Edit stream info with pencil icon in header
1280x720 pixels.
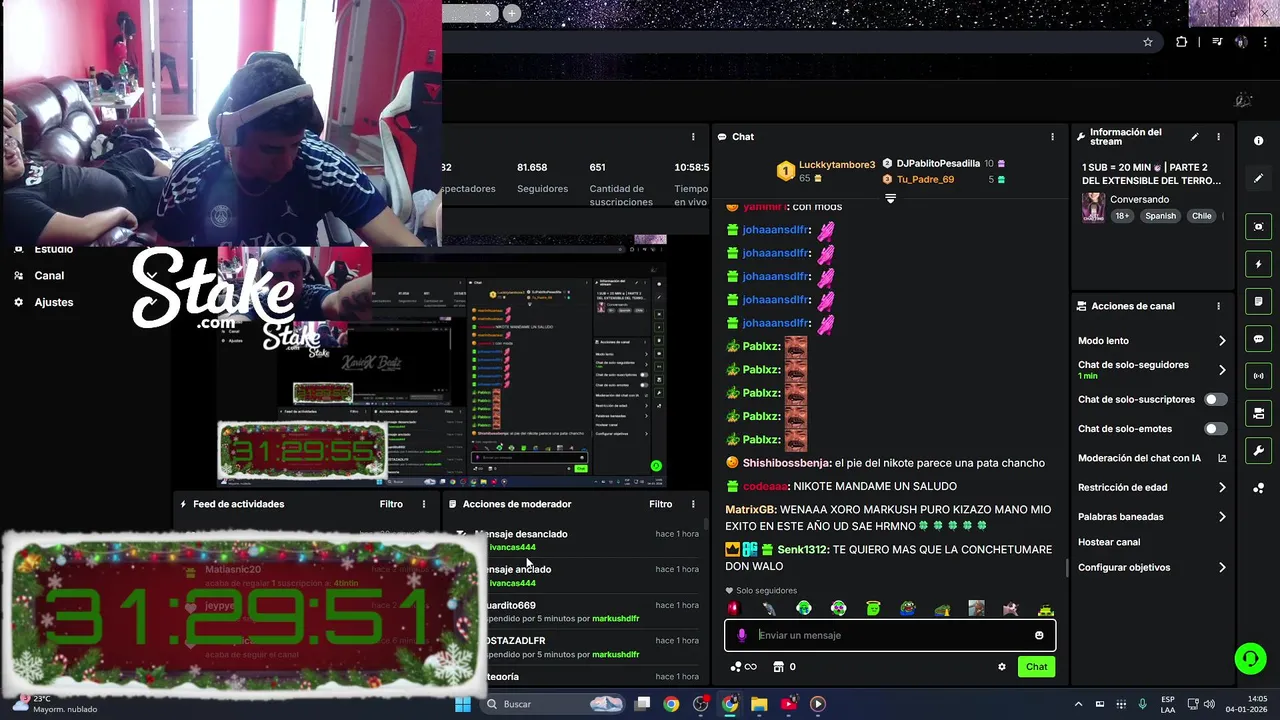(1194, 137)
